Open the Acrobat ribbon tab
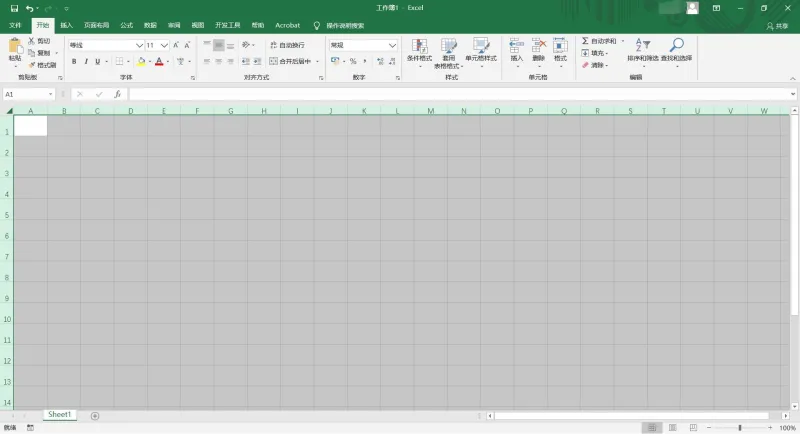Image resolution: width=800 pixels, height=434 pixels. coord(287,25)
